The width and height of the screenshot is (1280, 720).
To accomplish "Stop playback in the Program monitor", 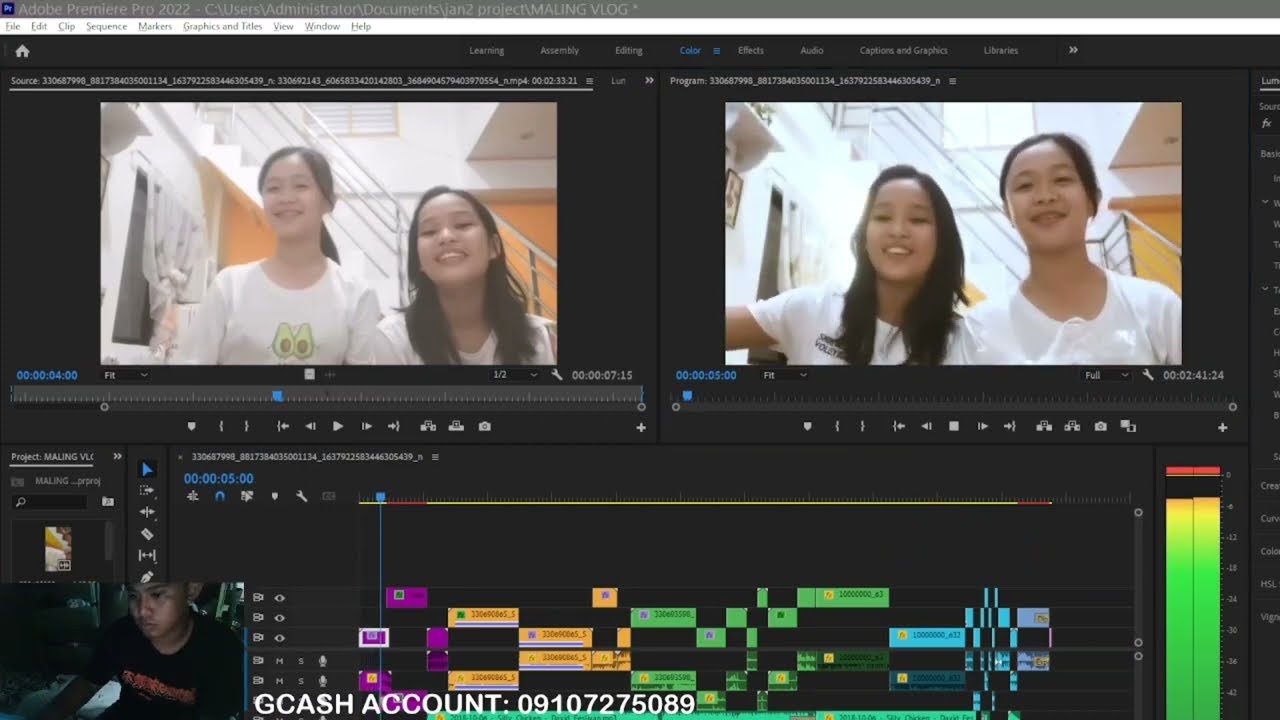I will pos(954,426).
